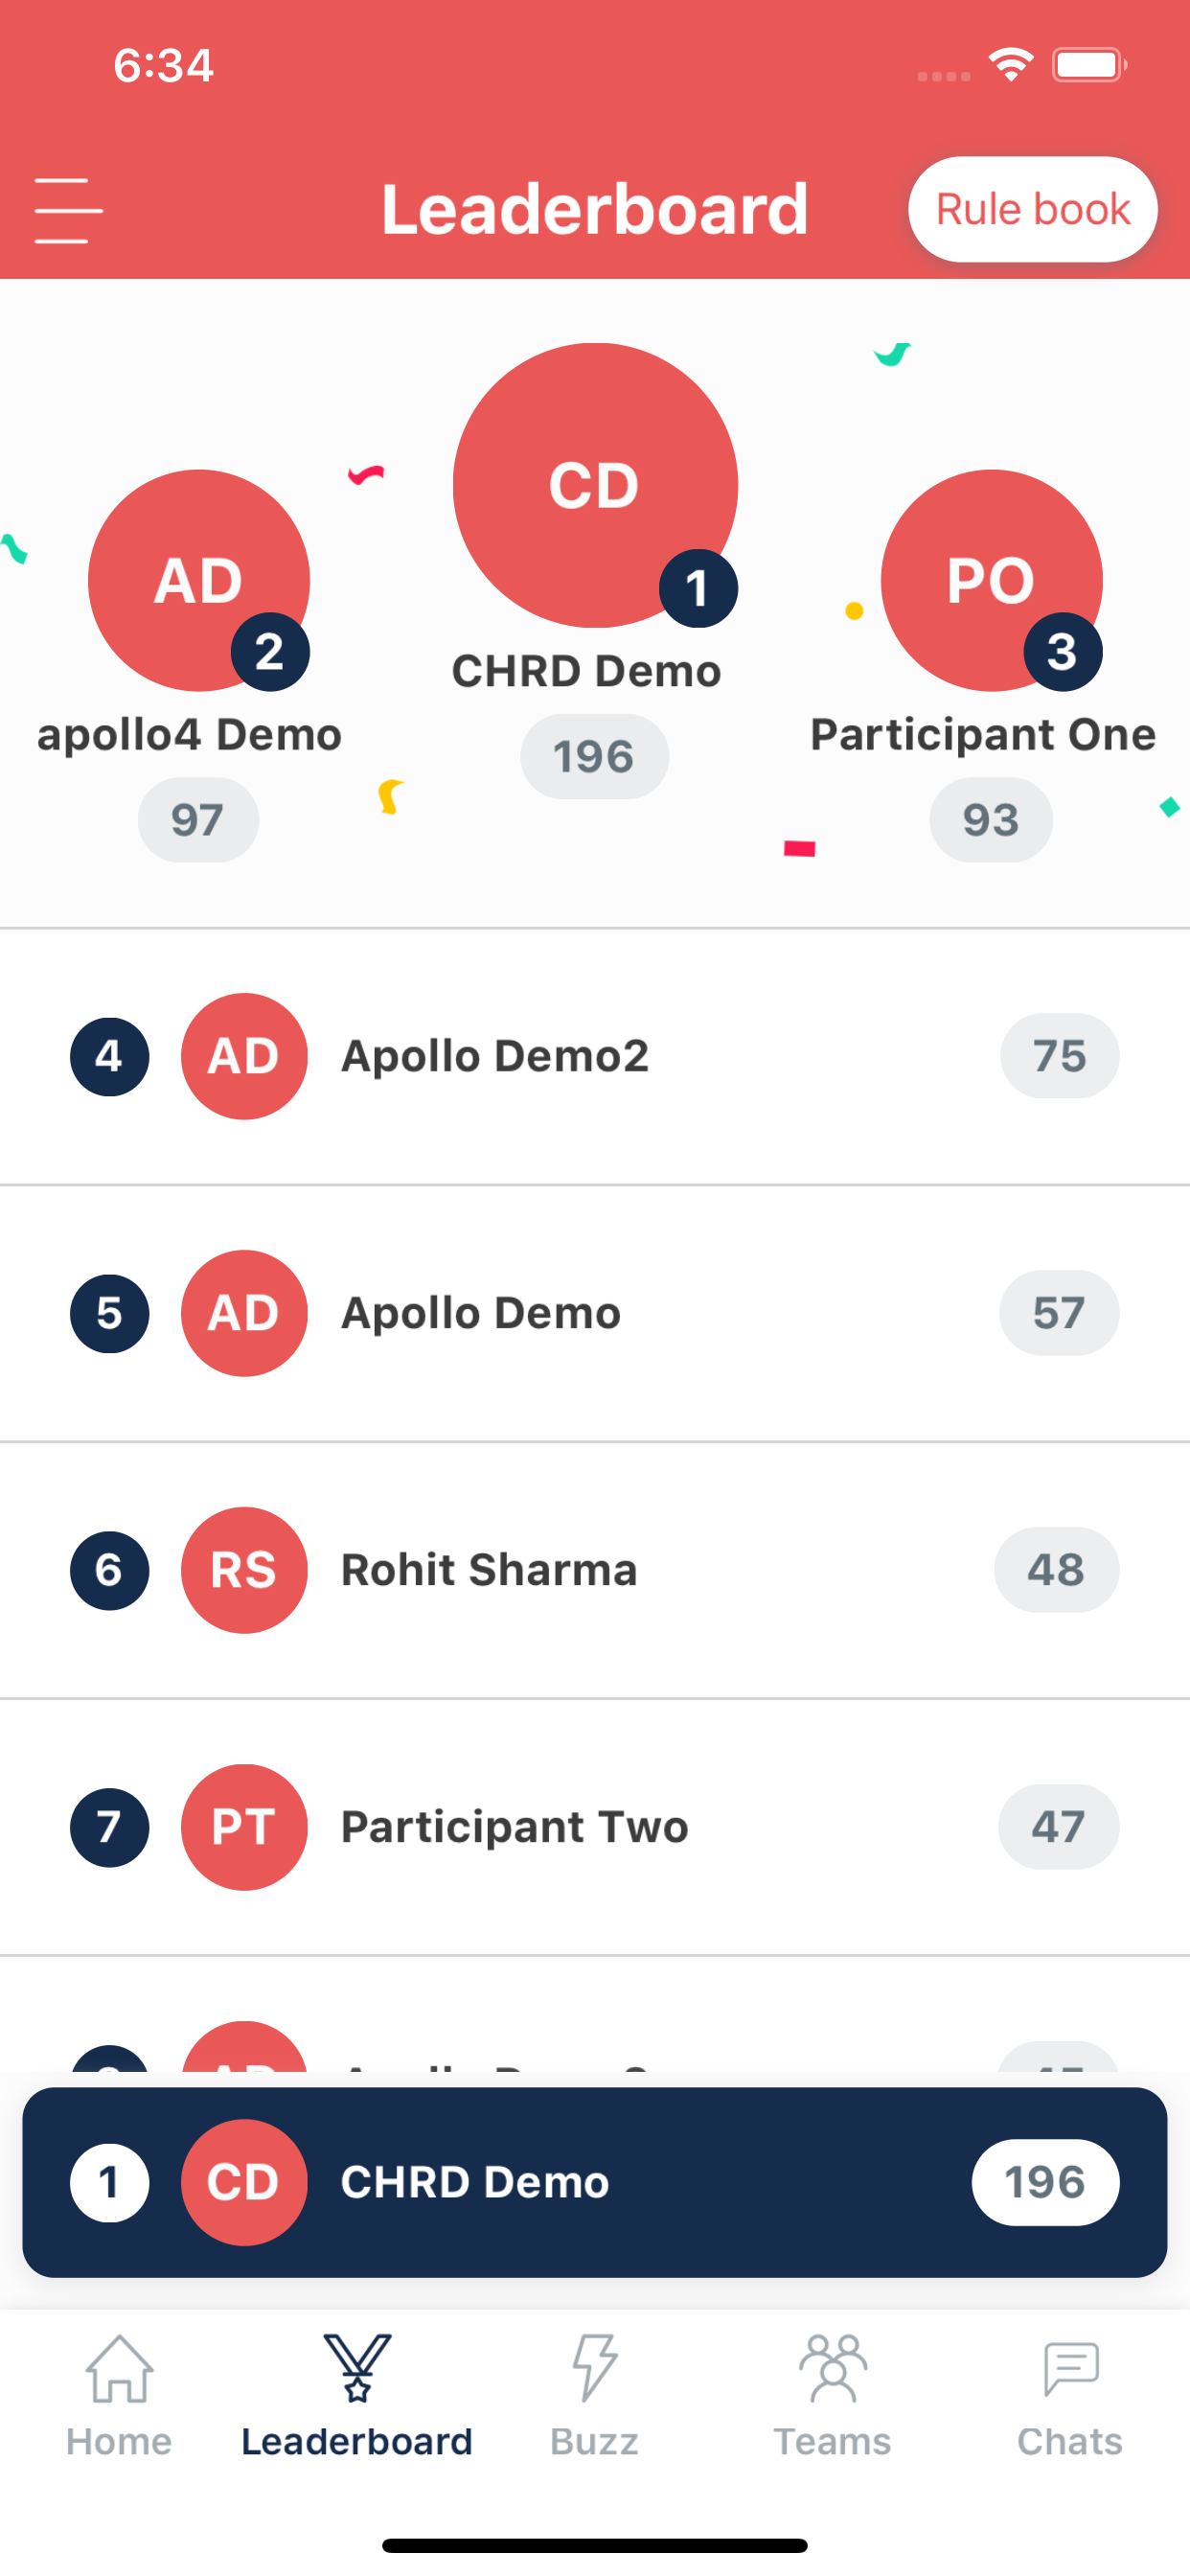This screenshot has width=1190, height=2576.
Task: Tap the 48 score badge
Action: [x=1056, y=1570]
